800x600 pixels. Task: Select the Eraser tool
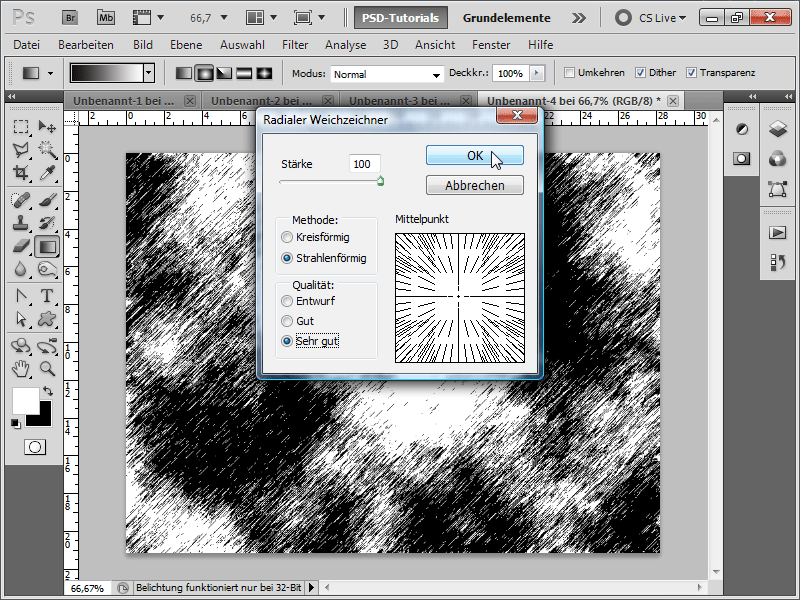(x=21, y=246)
